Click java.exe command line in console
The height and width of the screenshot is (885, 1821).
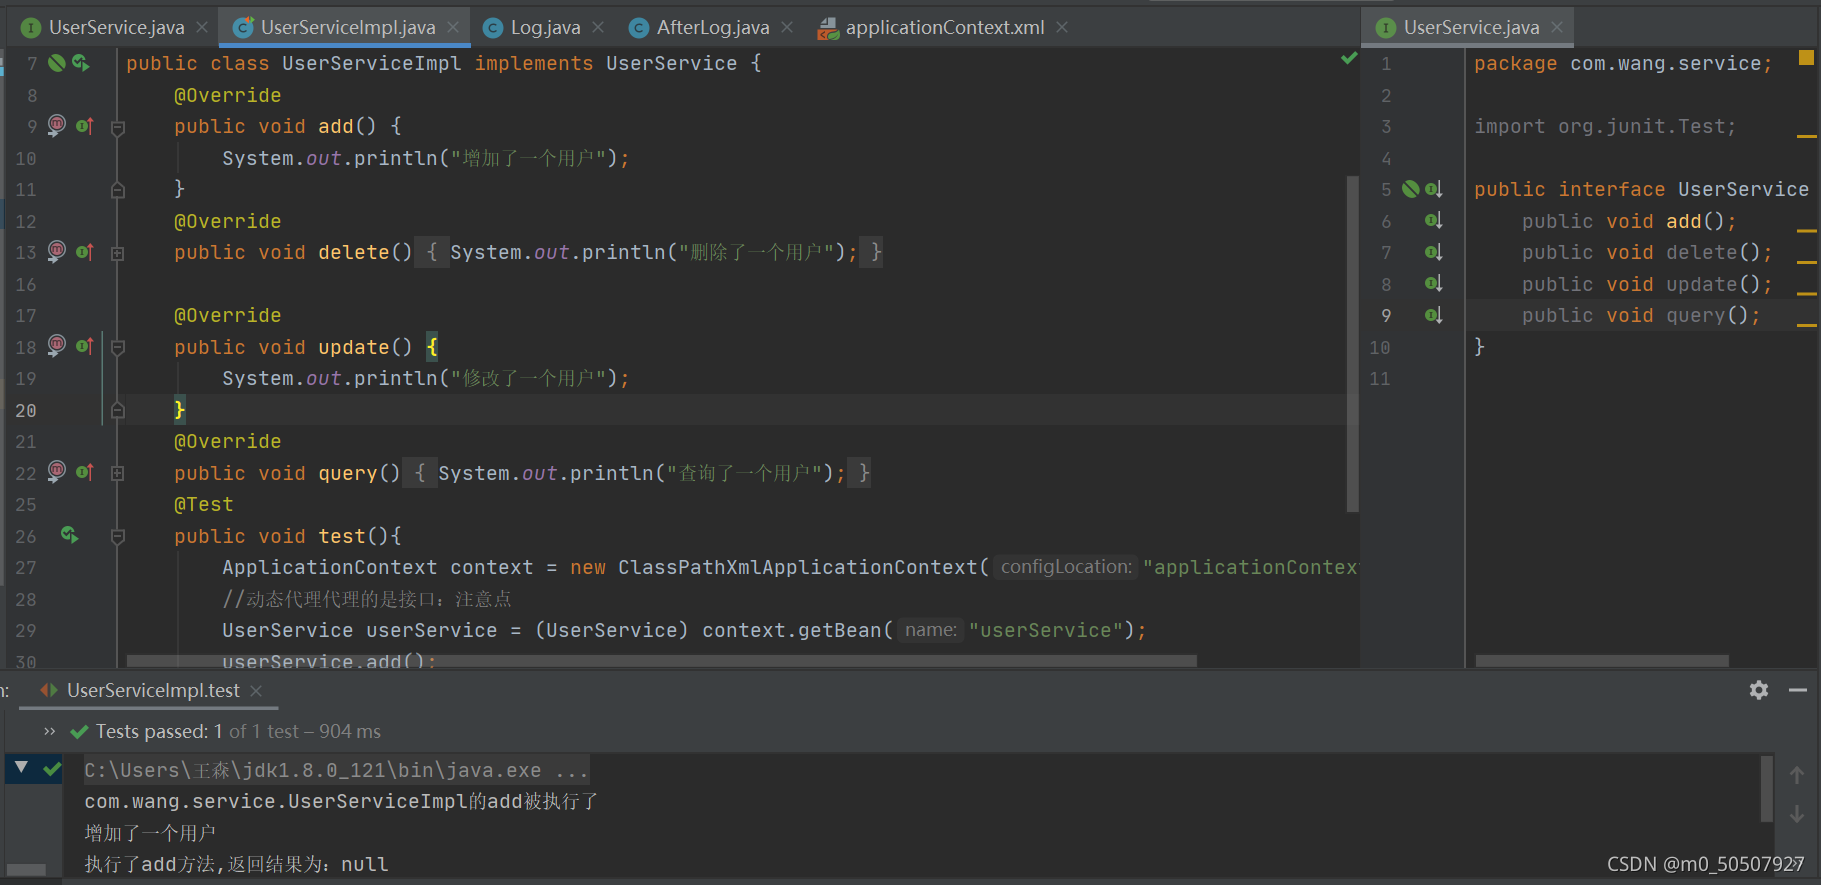336,770
